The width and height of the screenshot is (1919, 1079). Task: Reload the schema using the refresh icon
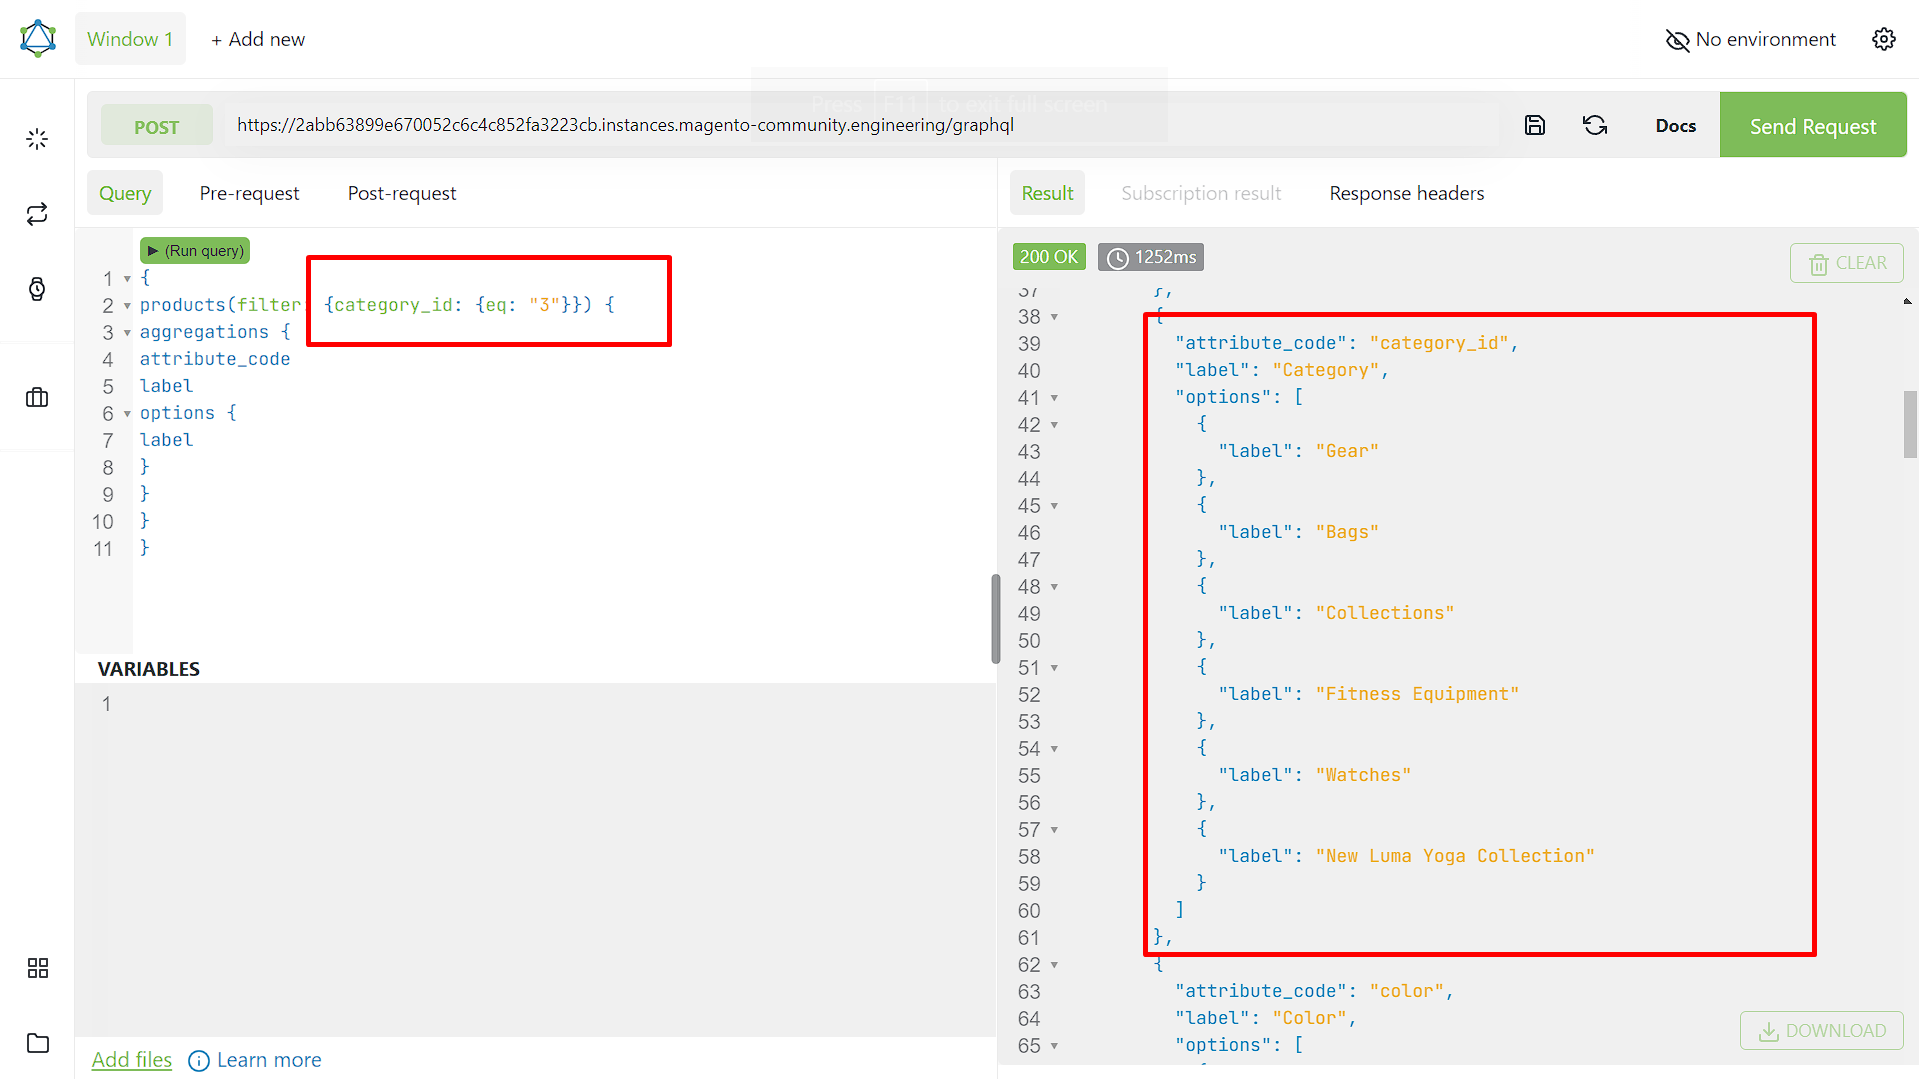(x=1594, y=125)
